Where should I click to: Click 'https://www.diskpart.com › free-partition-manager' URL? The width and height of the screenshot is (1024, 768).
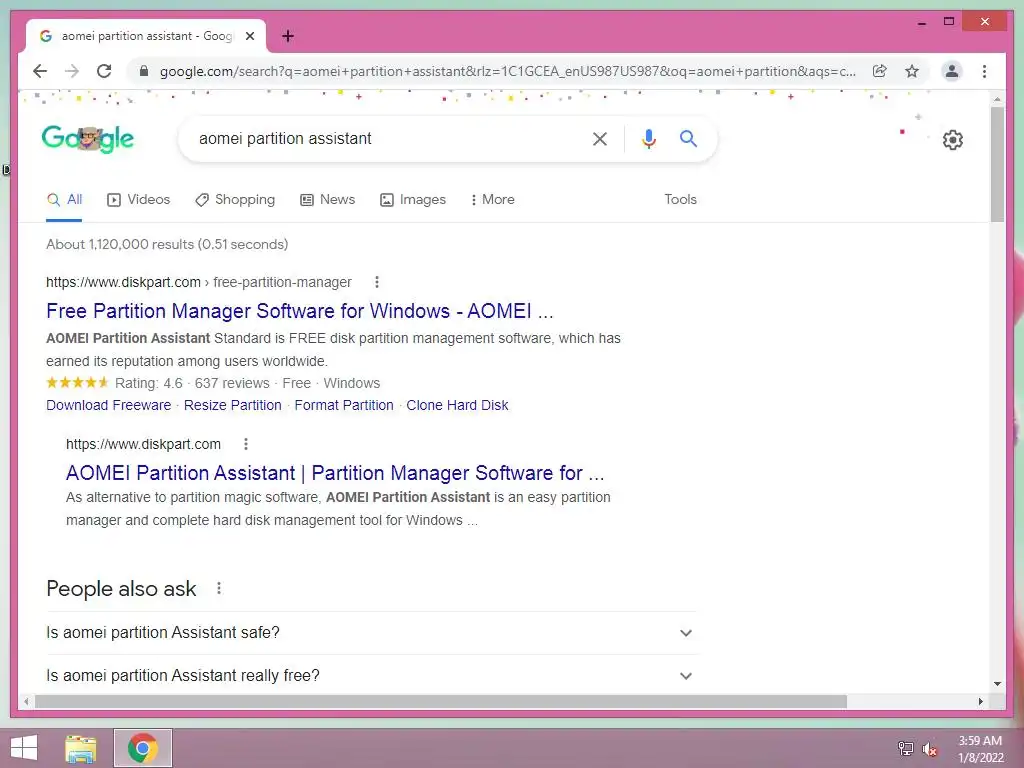pyautogui.click(x=199, y=282)
